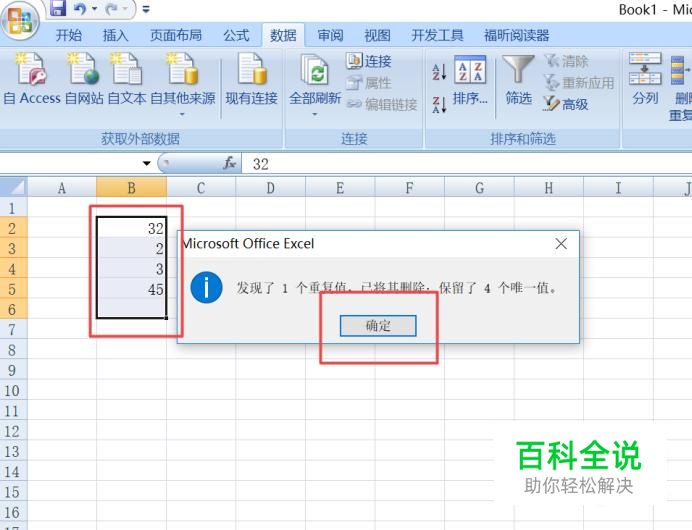This screenshot has height=530, width=692.
Task: Open the undo history dropdown arrow
Action: pyautogui.click(x=94, y=8)
